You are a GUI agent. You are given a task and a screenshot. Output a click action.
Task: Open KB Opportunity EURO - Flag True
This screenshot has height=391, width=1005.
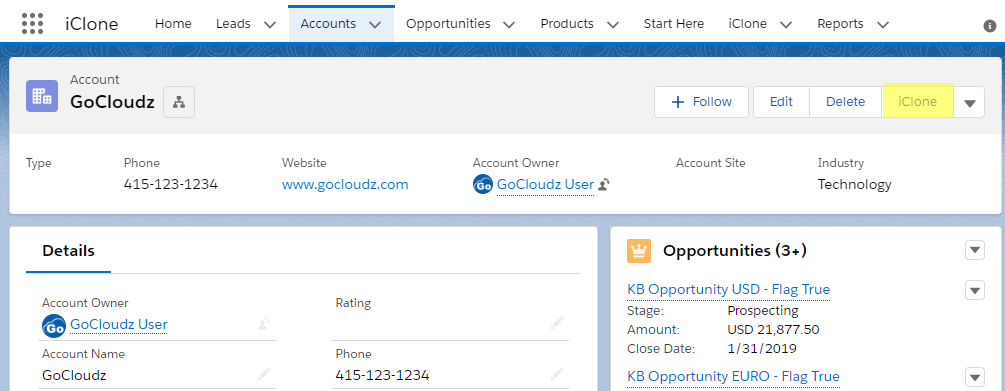733,376
